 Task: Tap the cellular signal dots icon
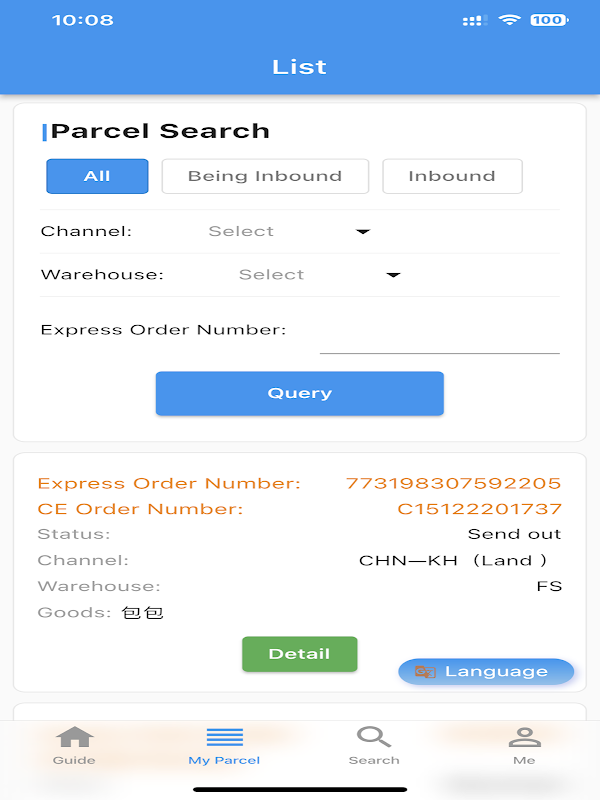coord(475,20)
